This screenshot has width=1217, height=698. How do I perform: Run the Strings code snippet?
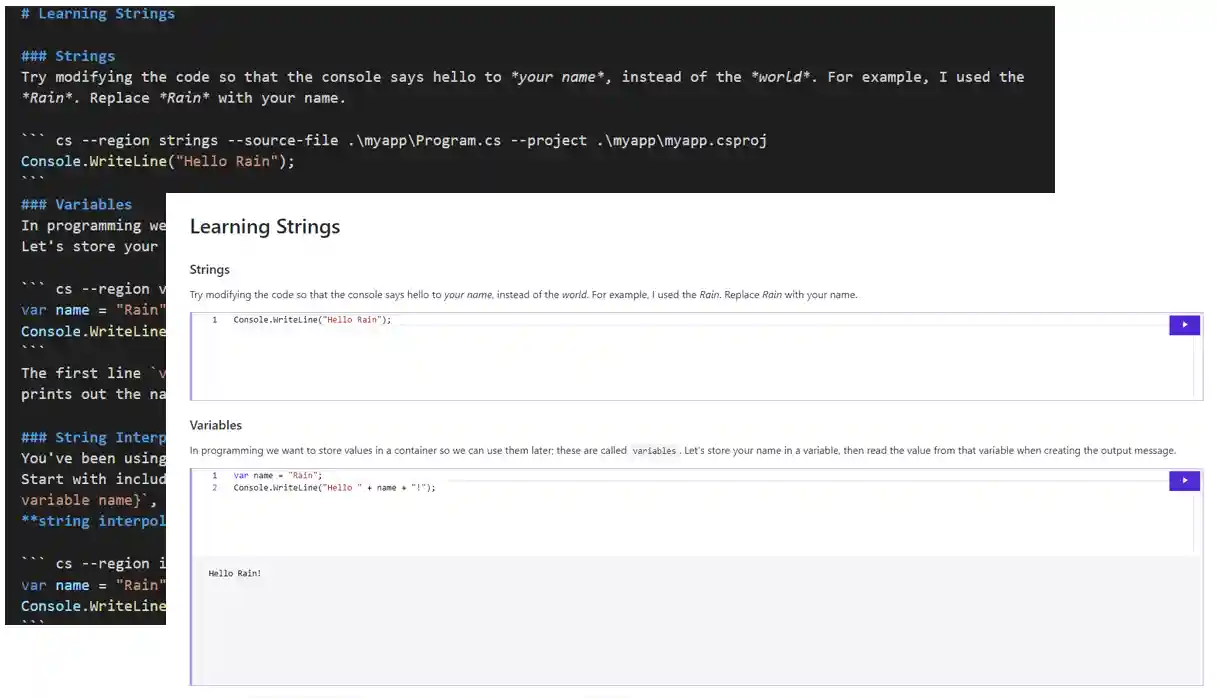[x=1184, y=325]
